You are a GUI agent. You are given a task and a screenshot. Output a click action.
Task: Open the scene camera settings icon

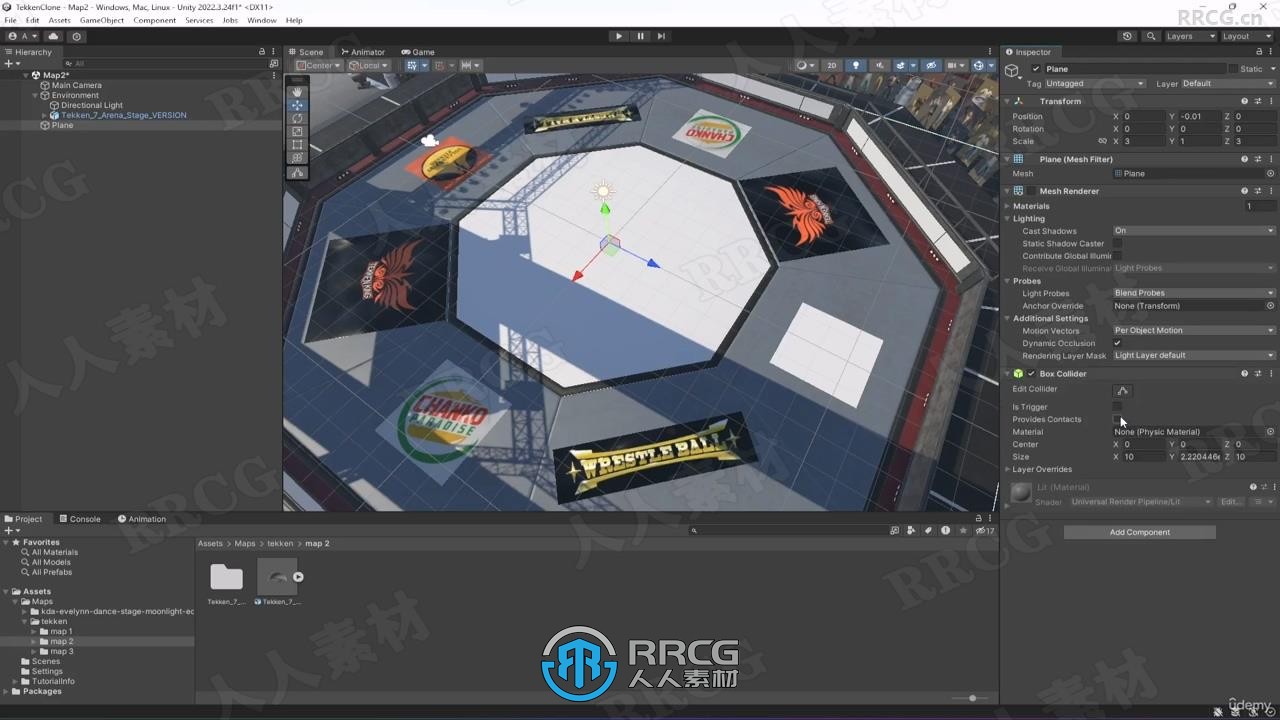[x=957, y=66]
